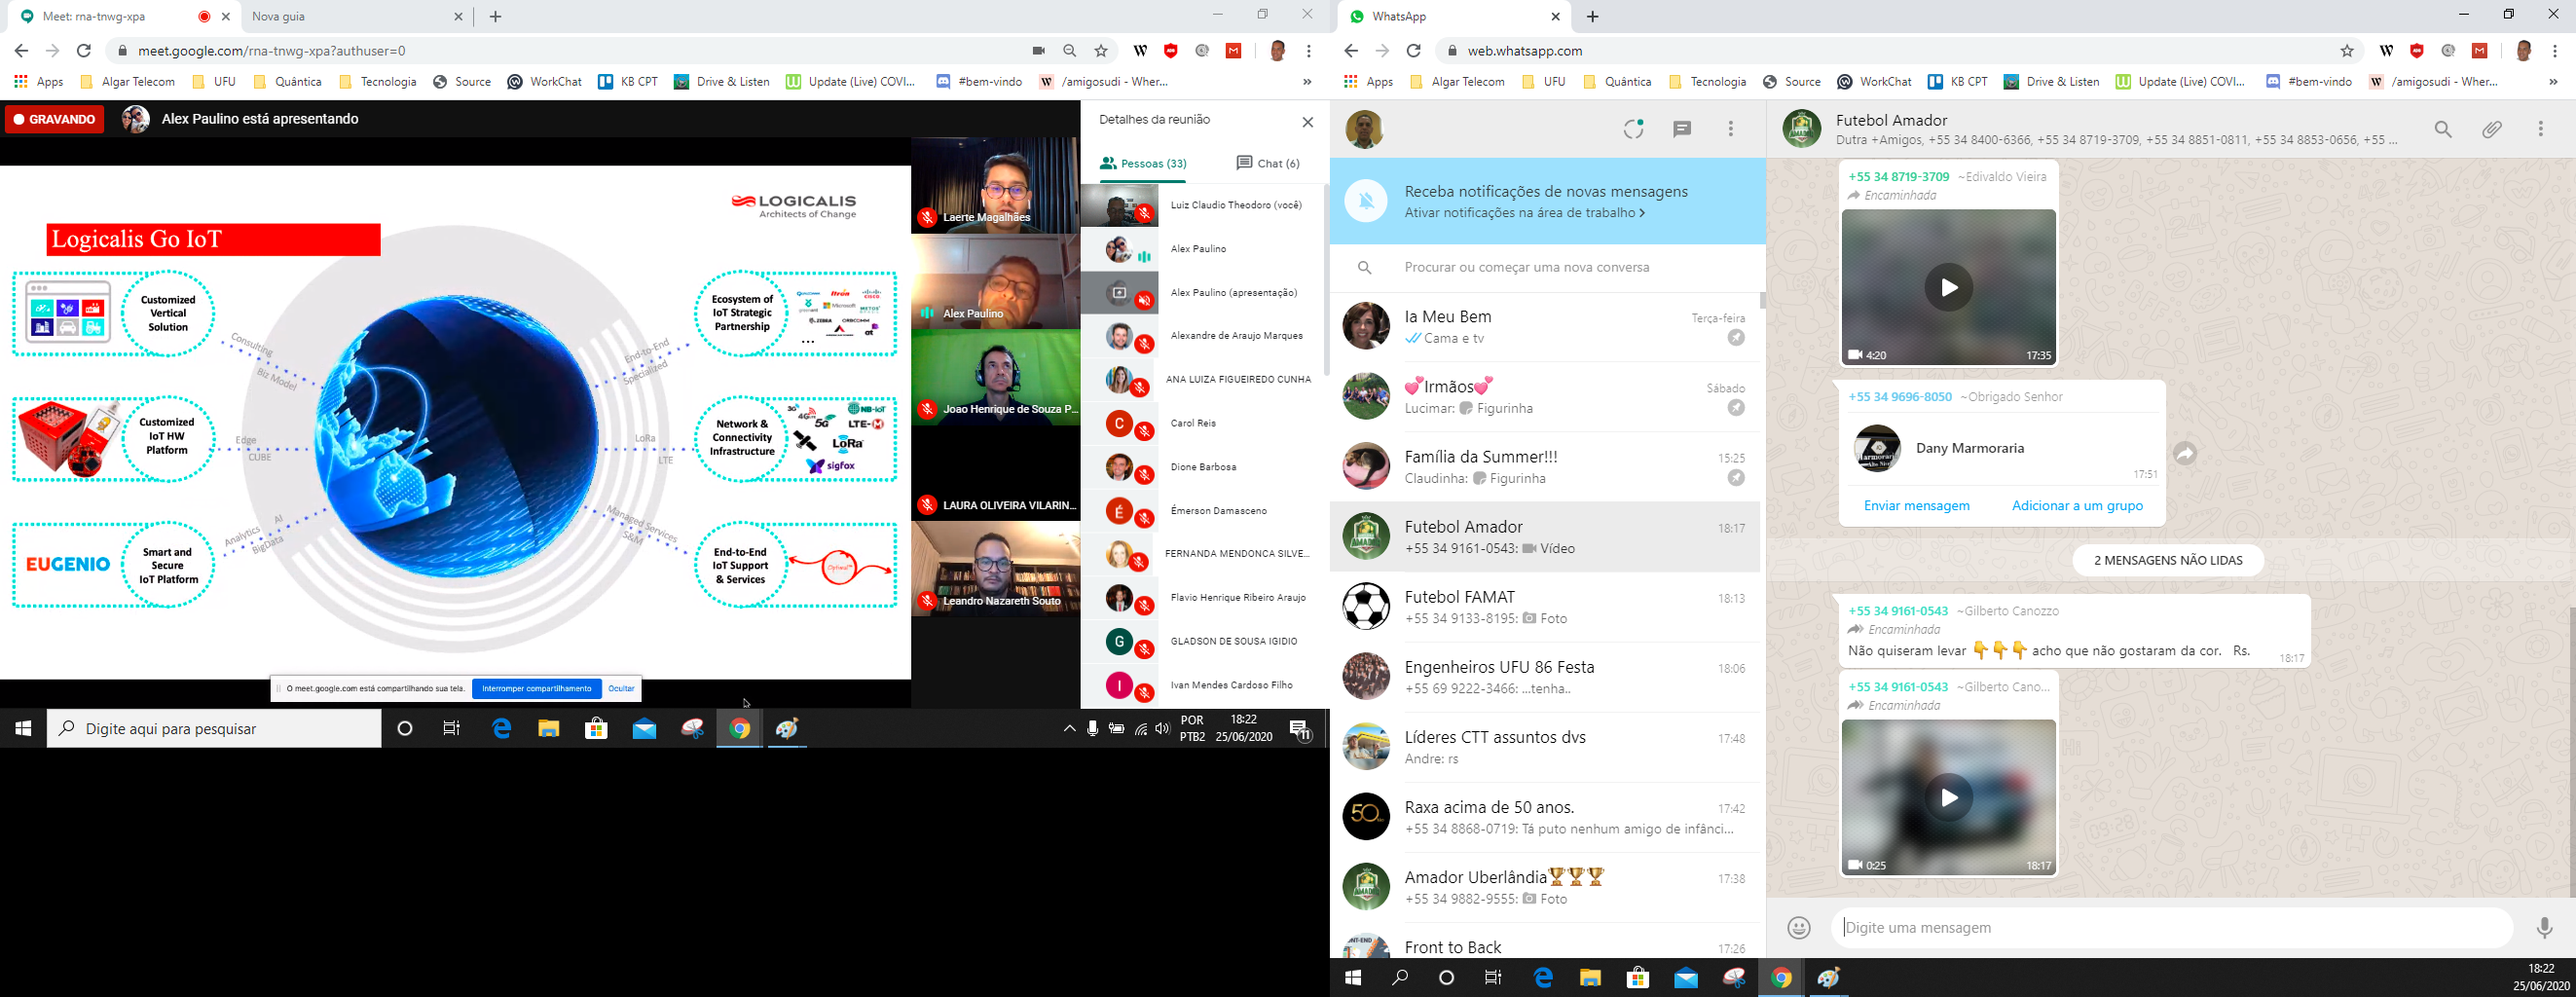Open the Futebol FAMAT conversation
Viewport: 2576px width, 997px height.
click(x=1545, y=607)
